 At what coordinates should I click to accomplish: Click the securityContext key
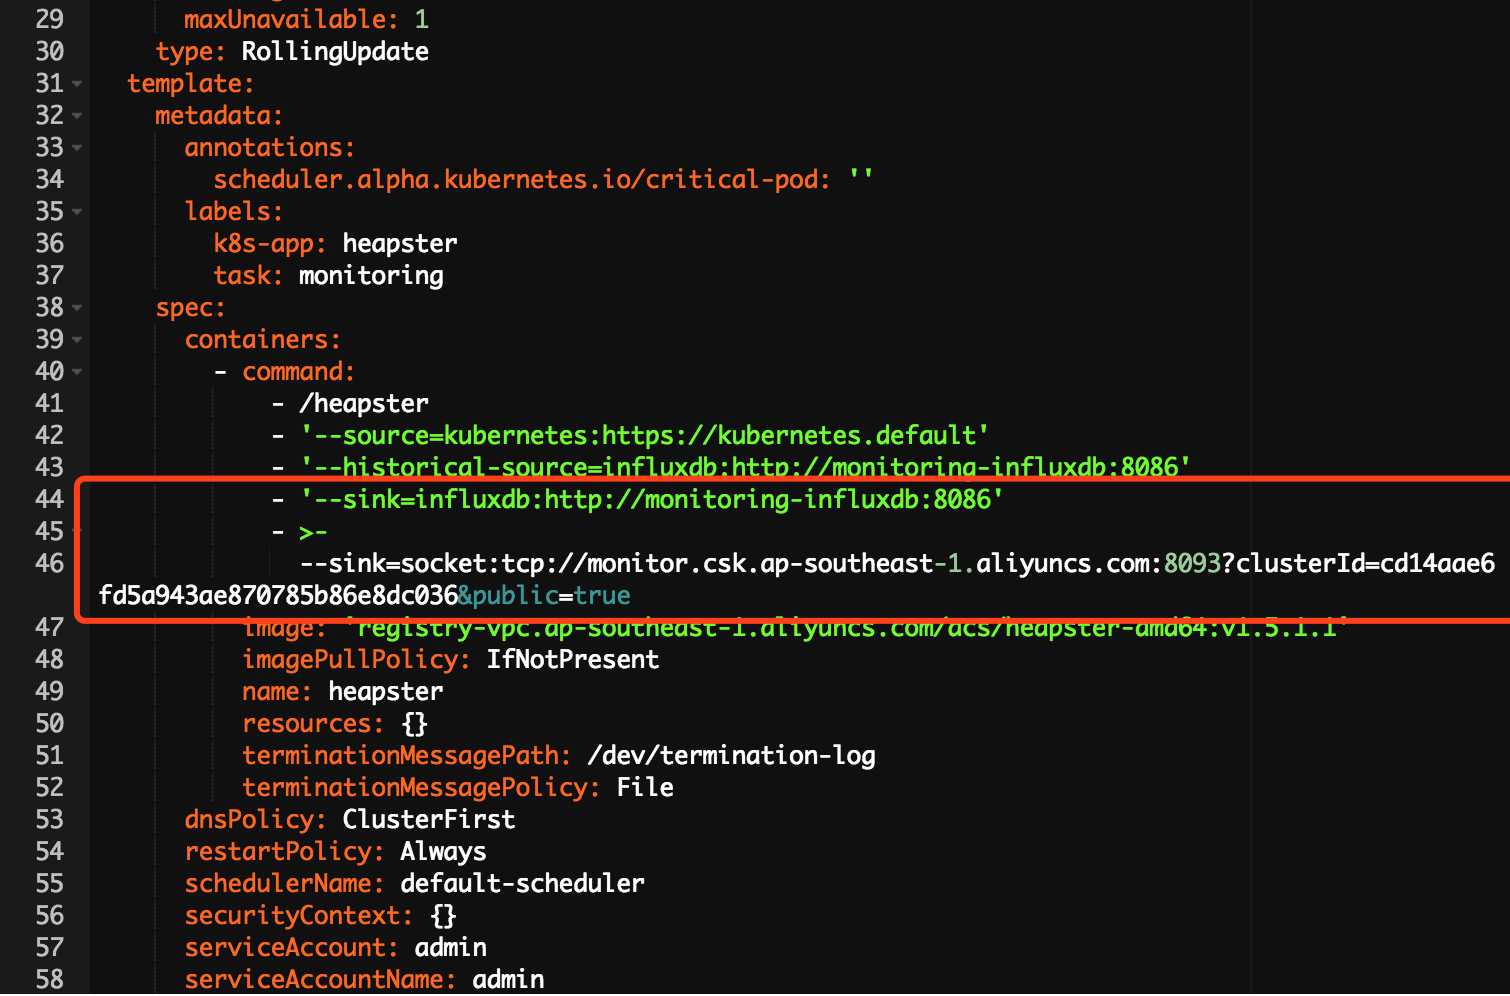pyautogui.click(x=298, y=916)
